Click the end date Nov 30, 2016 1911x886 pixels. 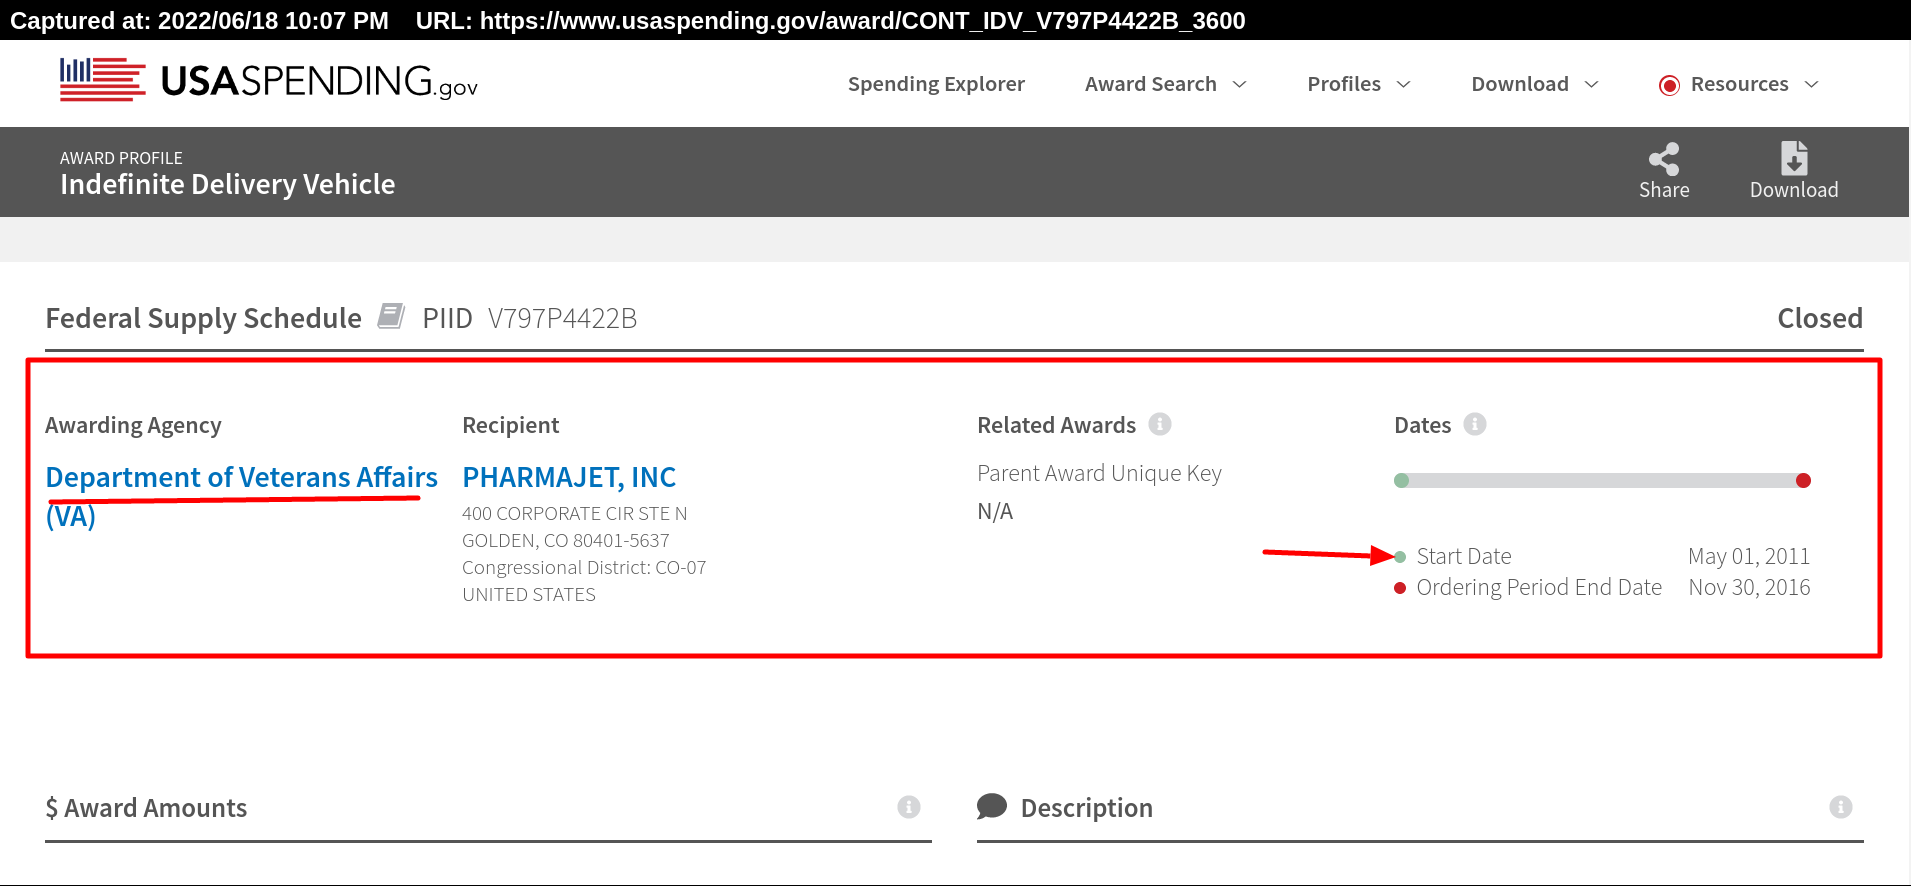(x=1749, y=587)
